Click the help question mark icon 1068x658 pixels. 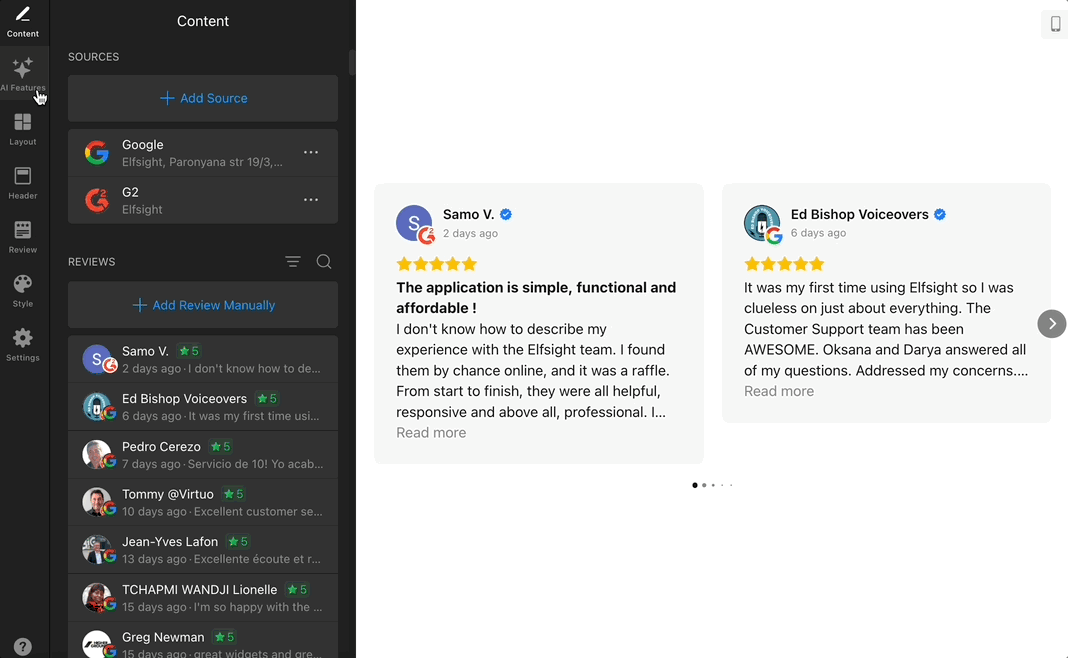click(x=23, y=646)
